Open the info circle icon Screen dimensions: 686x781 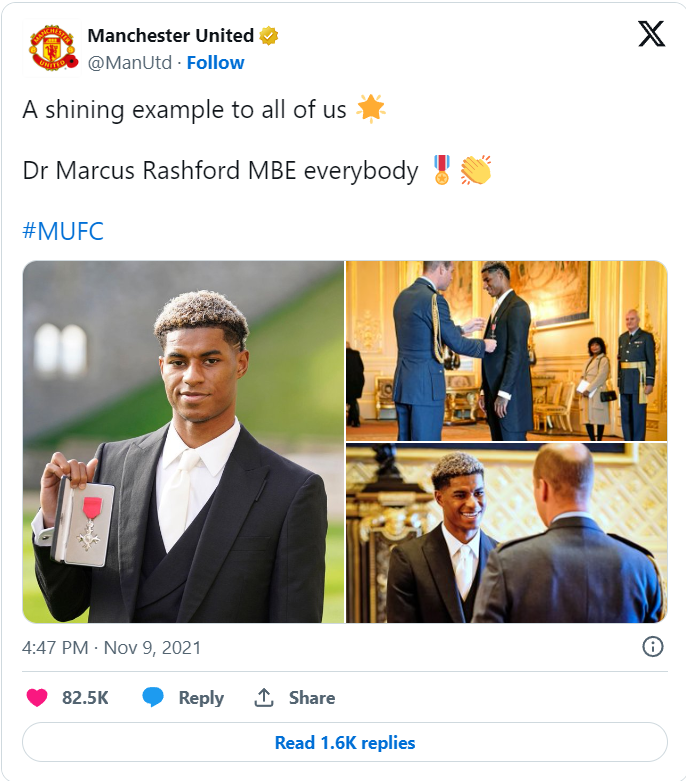(652, 647)
